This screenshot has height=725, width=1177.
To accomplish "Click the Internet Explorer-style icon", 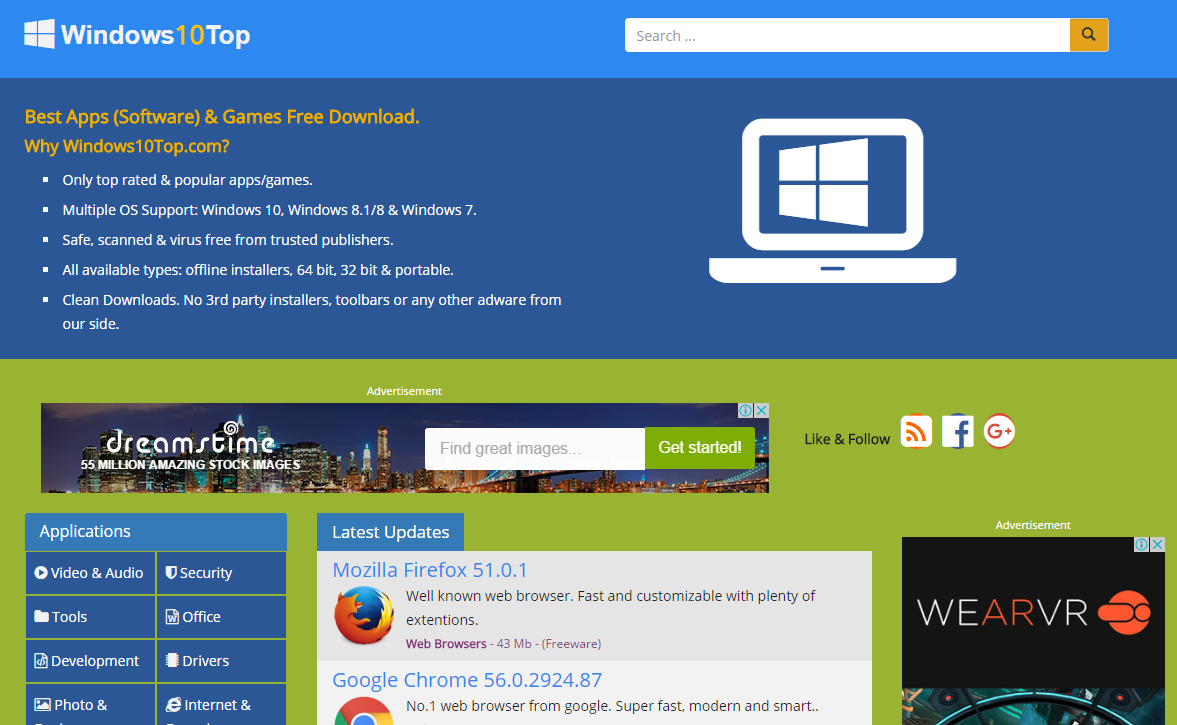I will tap(173, 705).
